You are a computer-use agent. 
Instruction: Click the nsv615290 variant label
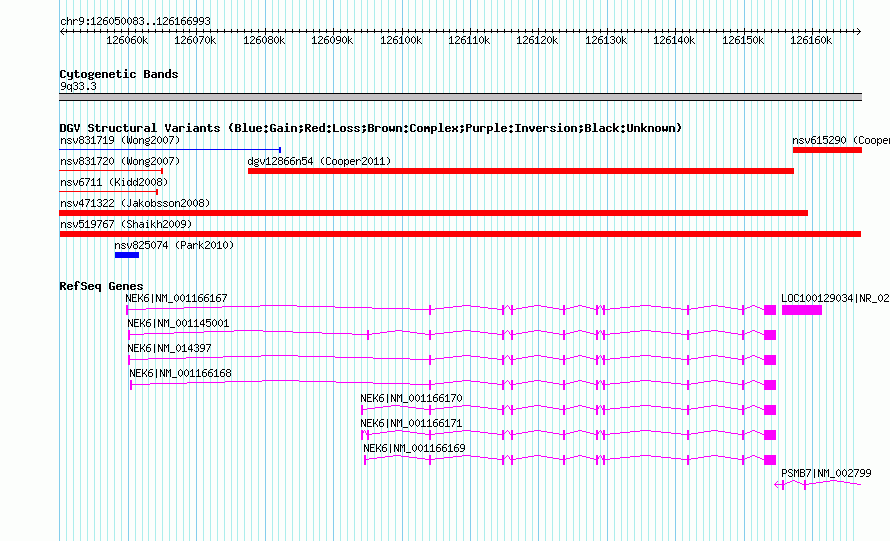(841, 140)
